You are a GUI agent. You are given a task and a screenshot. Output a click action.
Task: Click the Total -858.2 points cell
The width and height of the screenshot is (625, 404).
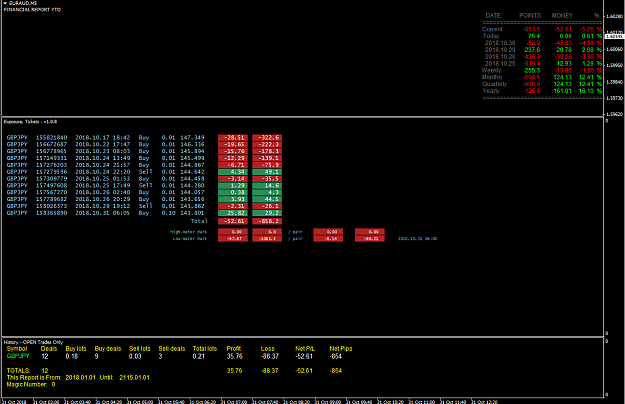coord(267,221)
